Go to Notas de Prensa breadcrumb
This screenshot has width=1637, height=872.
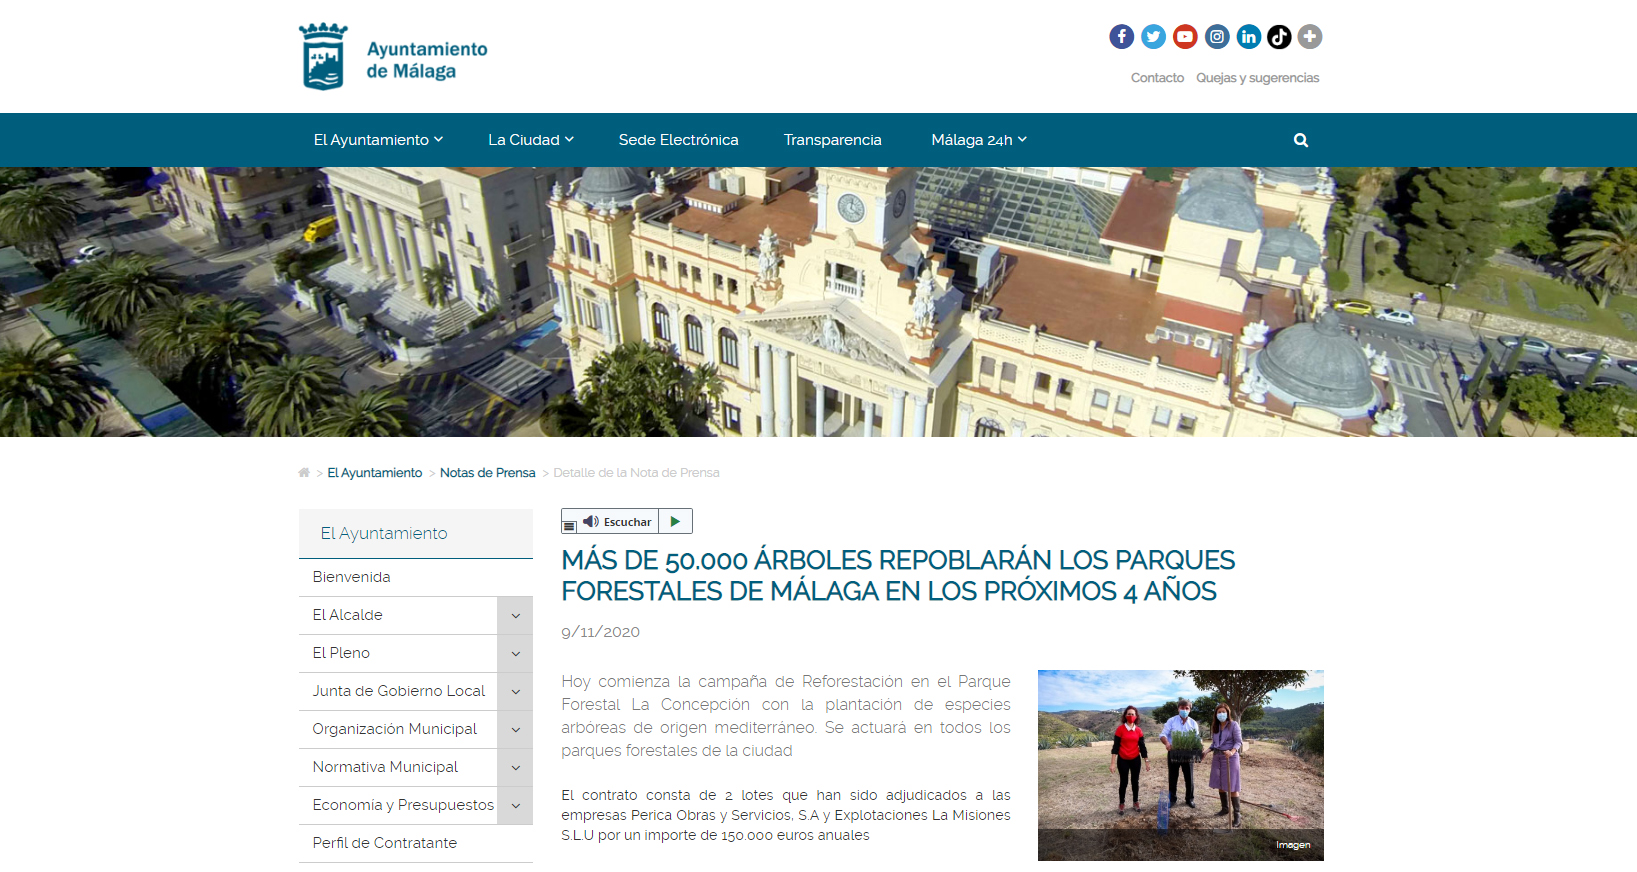coord(487,473)
